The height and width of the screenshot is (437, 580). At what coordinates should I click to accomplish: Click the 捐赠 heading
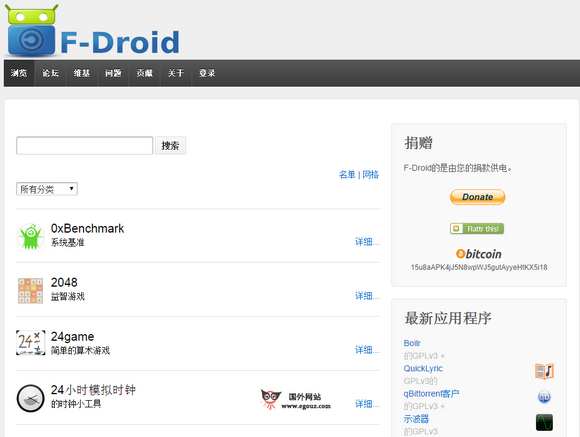(418, 143)
